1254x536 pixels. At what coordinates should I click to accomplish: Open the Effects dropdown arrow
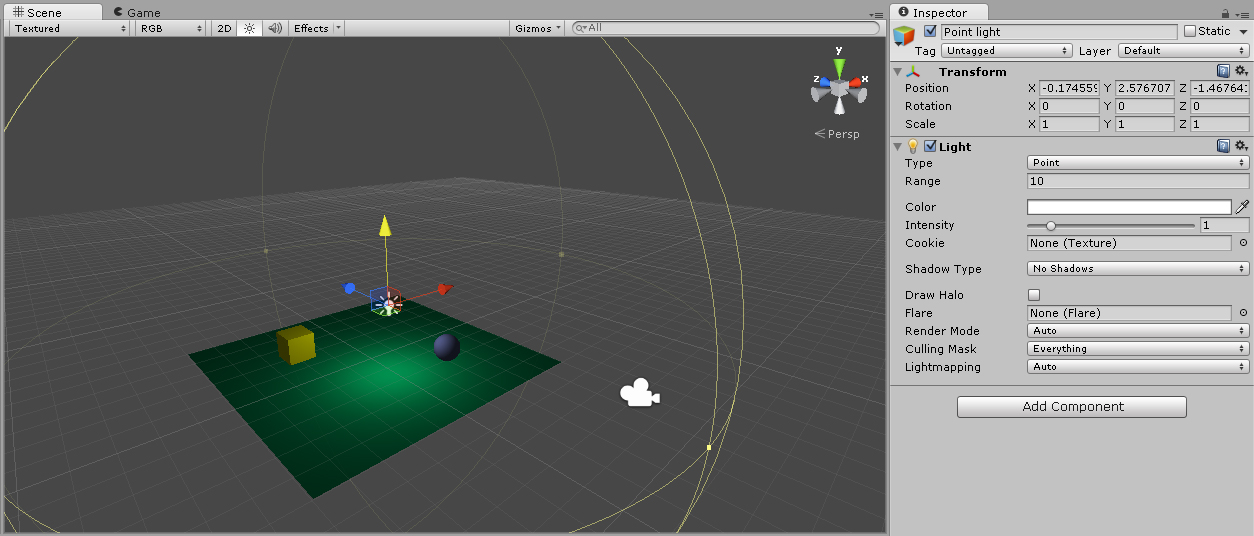339,28
